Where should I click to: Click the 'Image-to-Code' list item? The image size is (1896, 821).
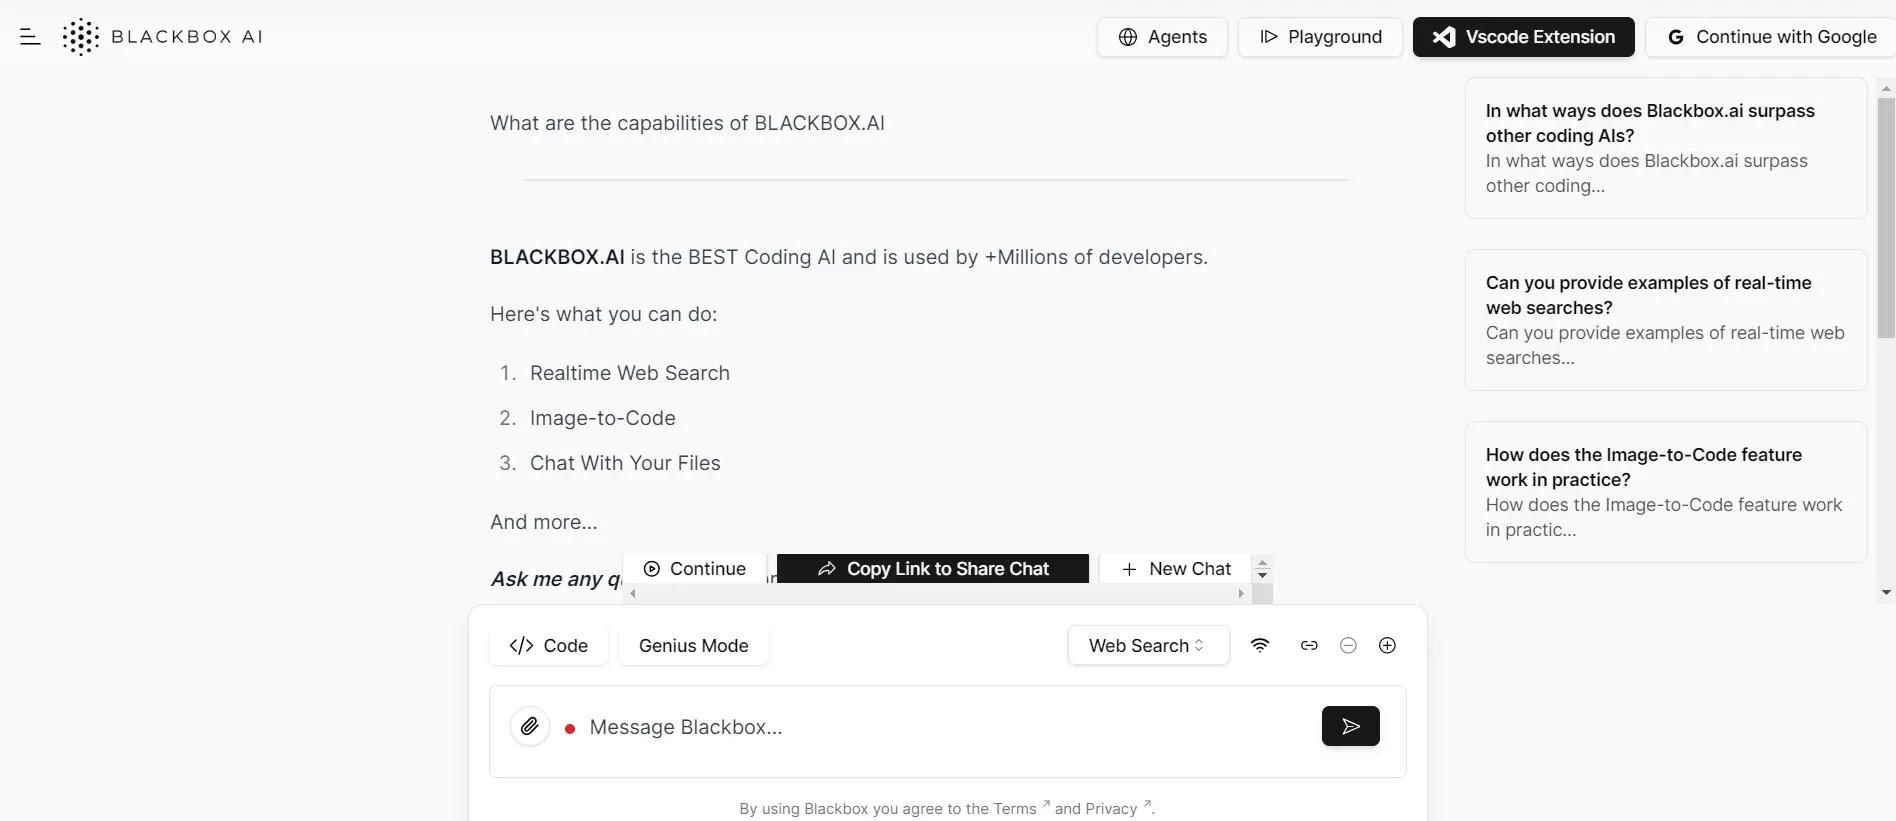[603, 418]
